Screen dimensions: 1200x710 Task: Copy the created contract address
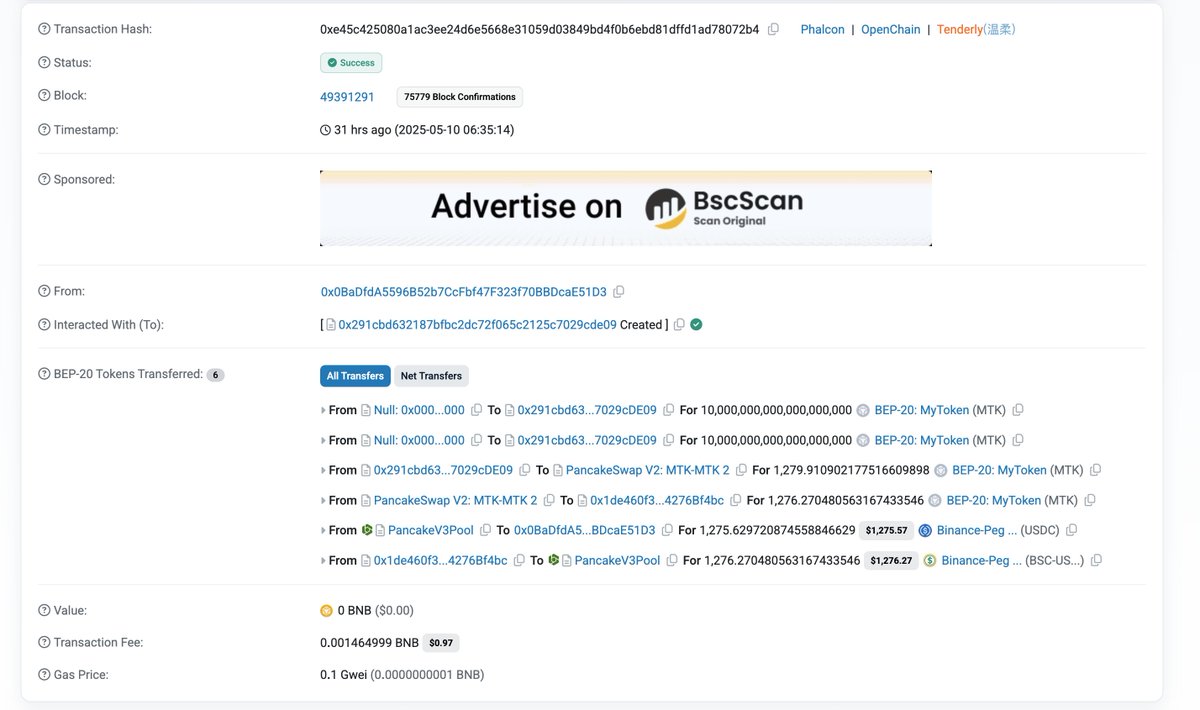[679, 325]
